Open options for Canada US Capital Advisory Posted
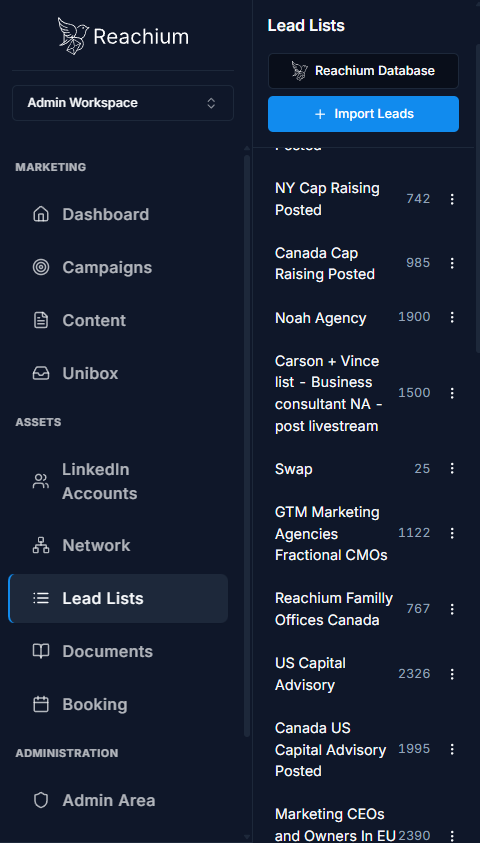 click(452, 749)
